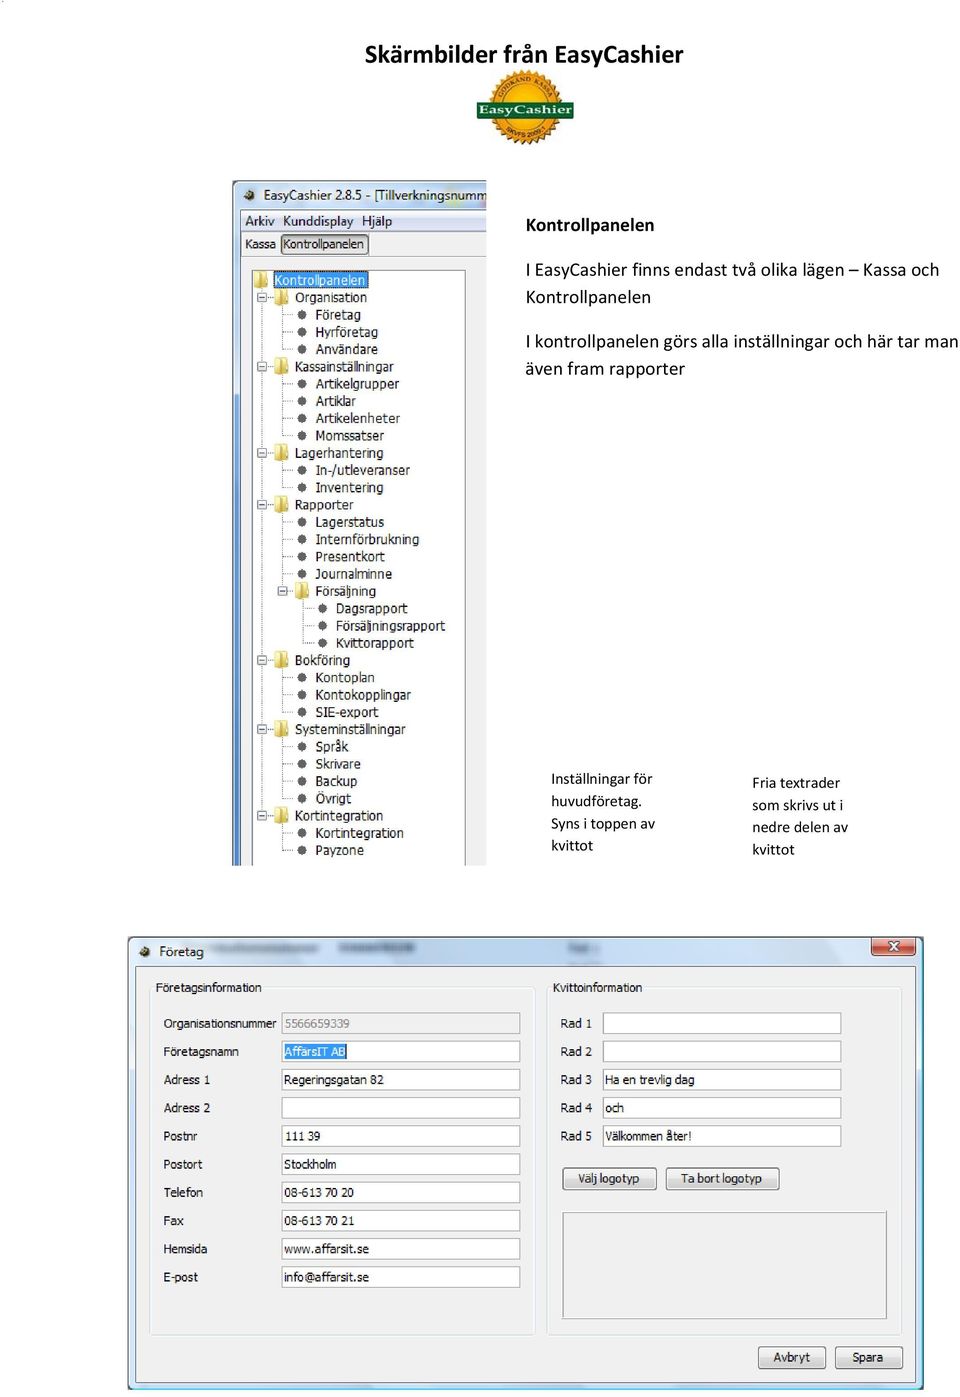Collapse the Bokföring tree node
The width and height of the screenshot is (960, 1397).
(x=262, y=660)
